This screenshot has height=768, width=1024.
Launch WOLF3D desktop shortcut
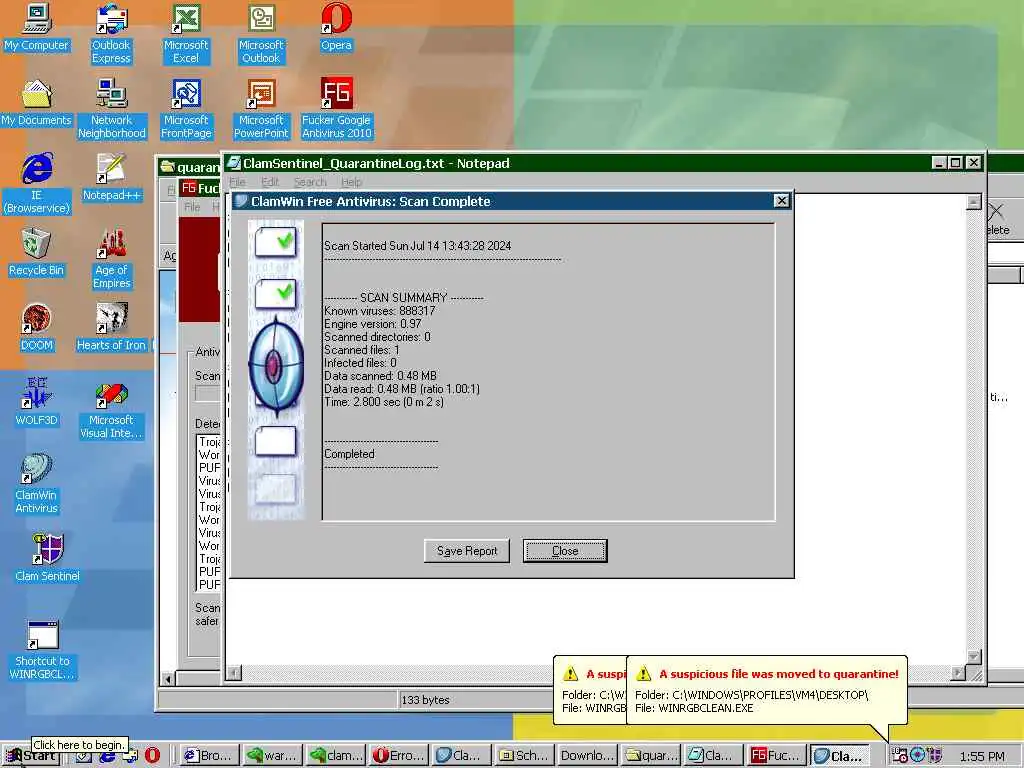point(36,402)
